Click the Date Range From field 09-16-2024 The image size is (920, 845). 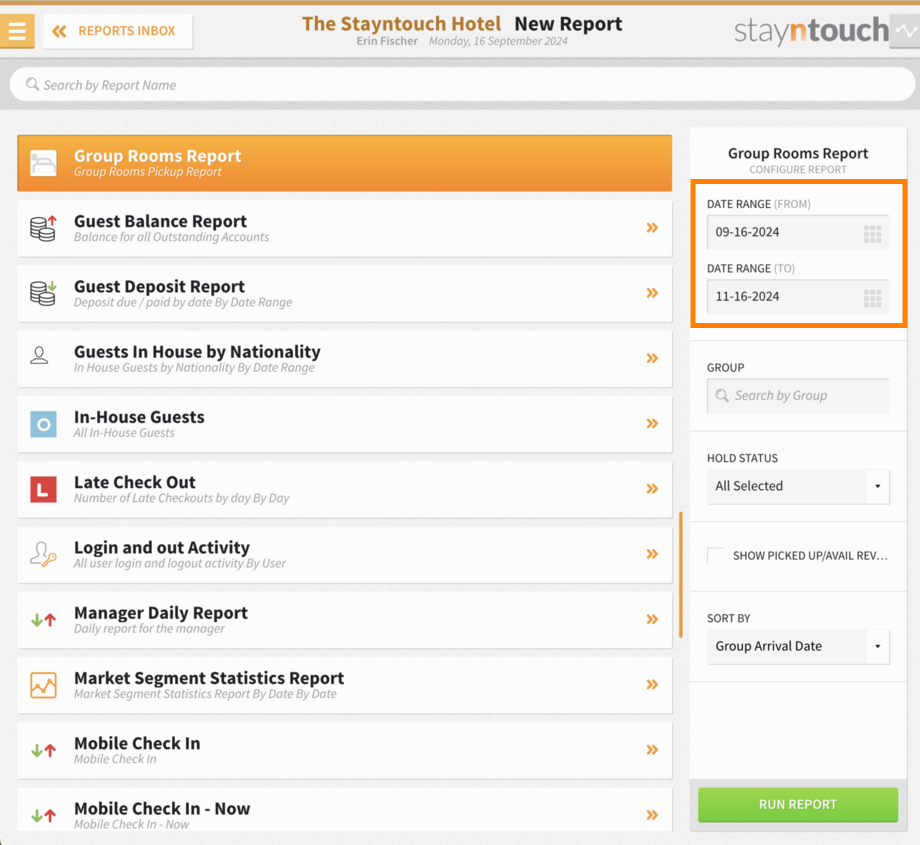(x=798, y=232)
